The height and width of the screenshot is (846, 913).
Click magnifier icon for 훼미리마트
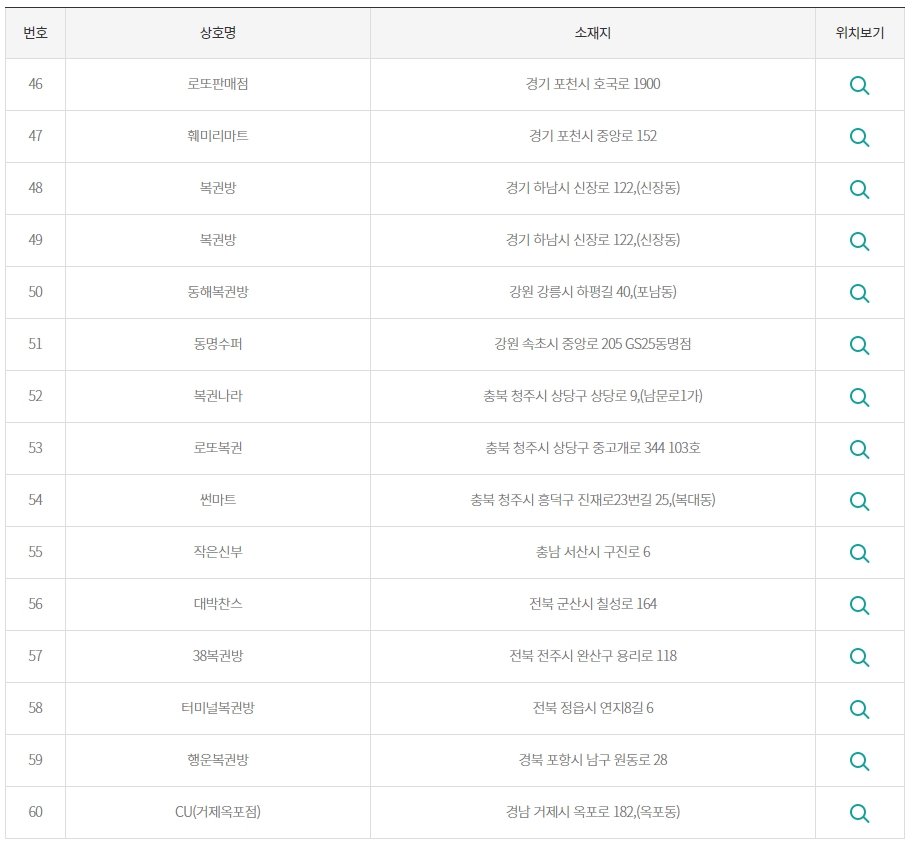859,137
